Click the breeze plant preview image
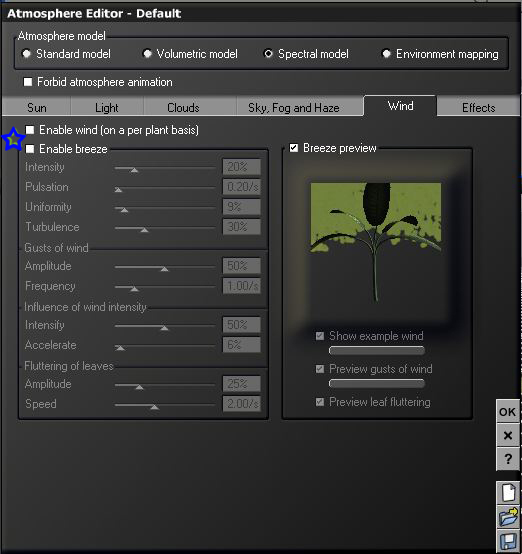This screenshot has height=554, width=522. (x=376, y=243)
